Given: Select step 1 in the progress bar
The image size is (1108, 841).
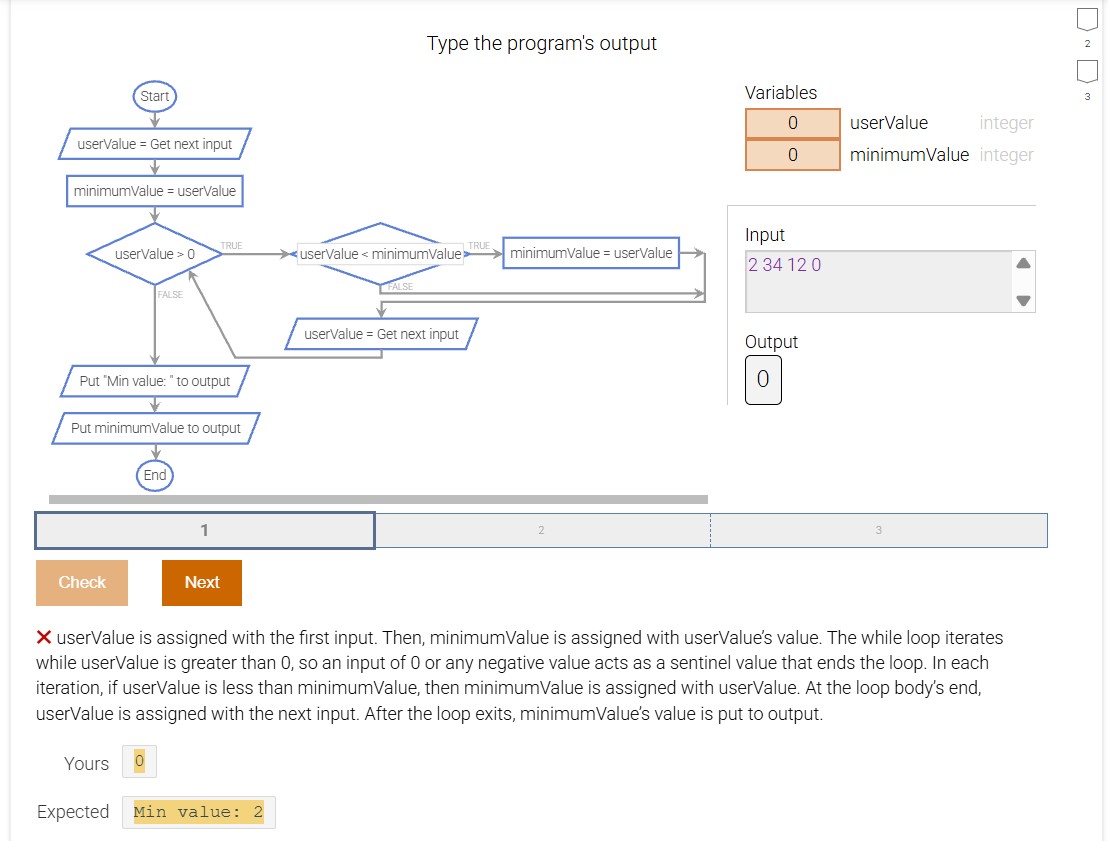Looking at the screenshot, I should pyautogui.click(x=205, y=530).
